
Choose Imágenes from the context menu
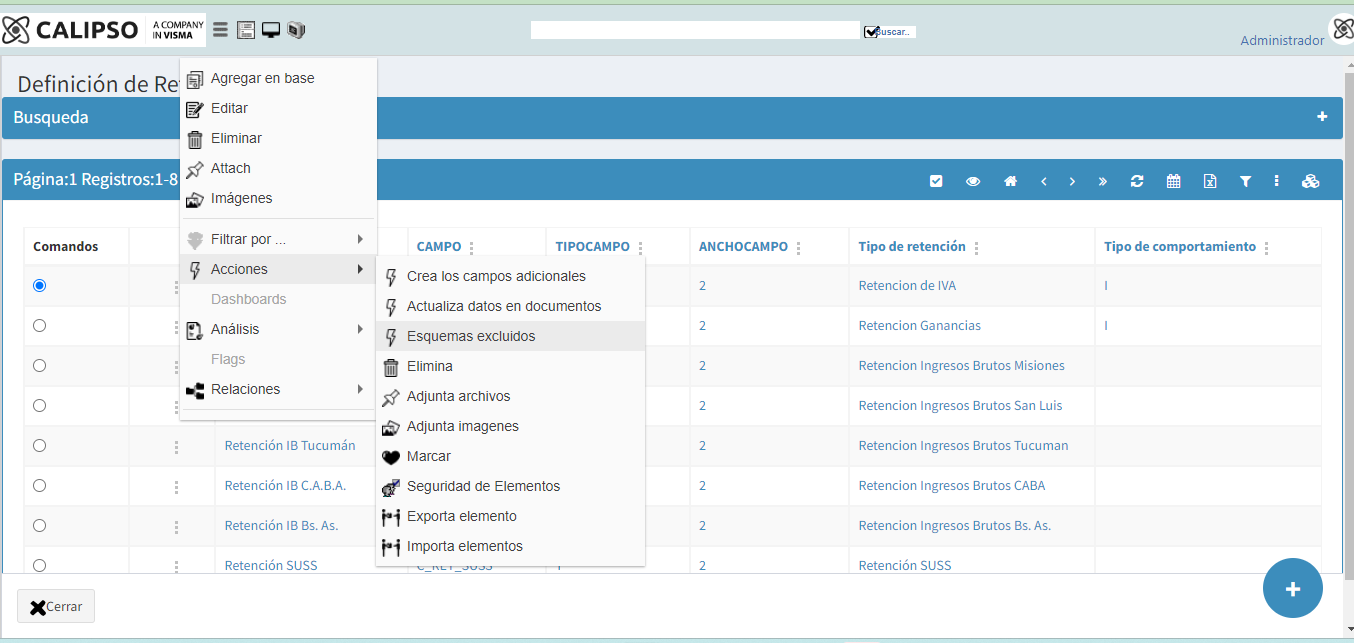click(x=278, y=198)
